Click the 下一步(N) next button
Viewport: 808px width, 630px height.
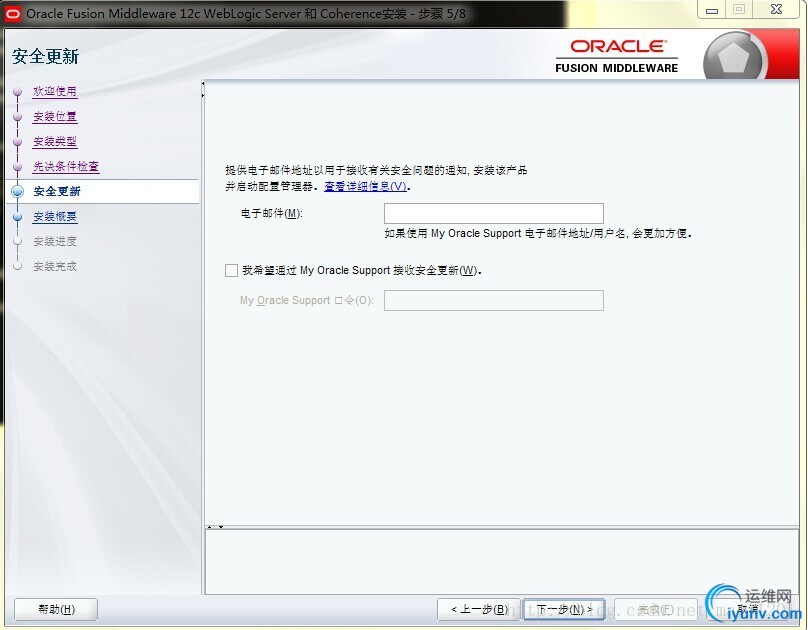[564, 609]
